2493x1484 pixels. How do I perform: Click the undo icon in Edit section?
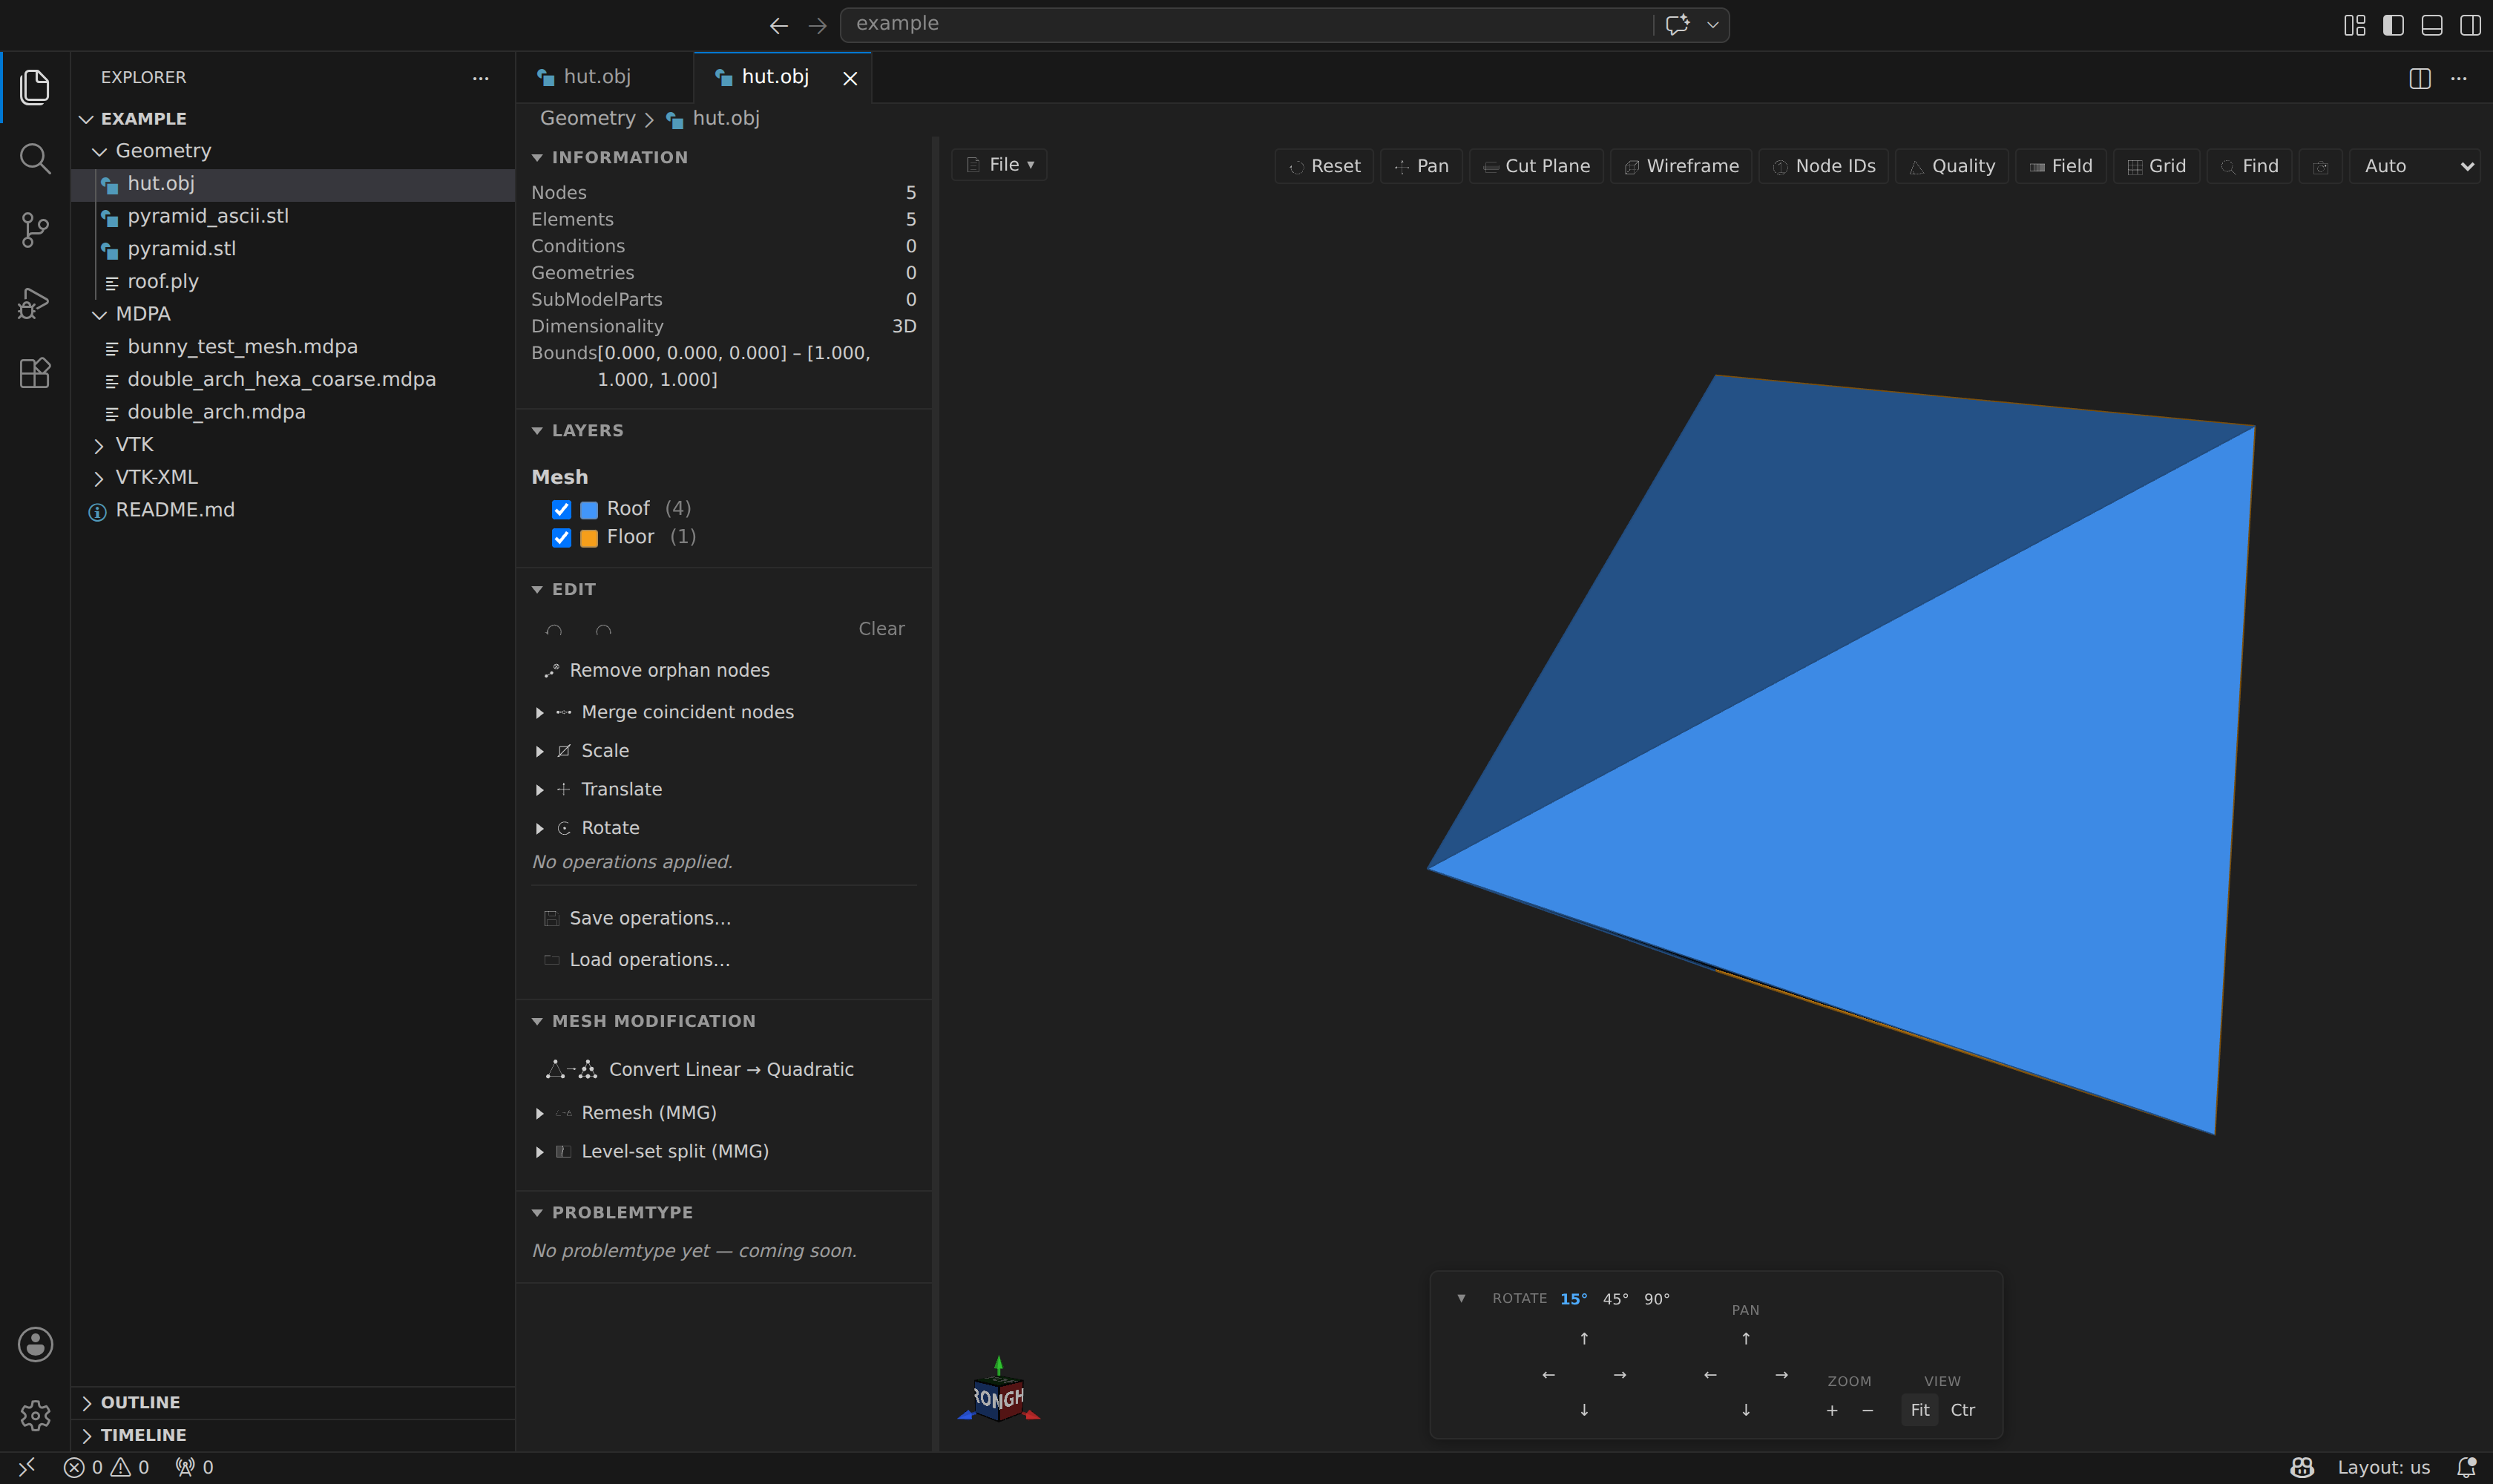[x=554, y=629]
